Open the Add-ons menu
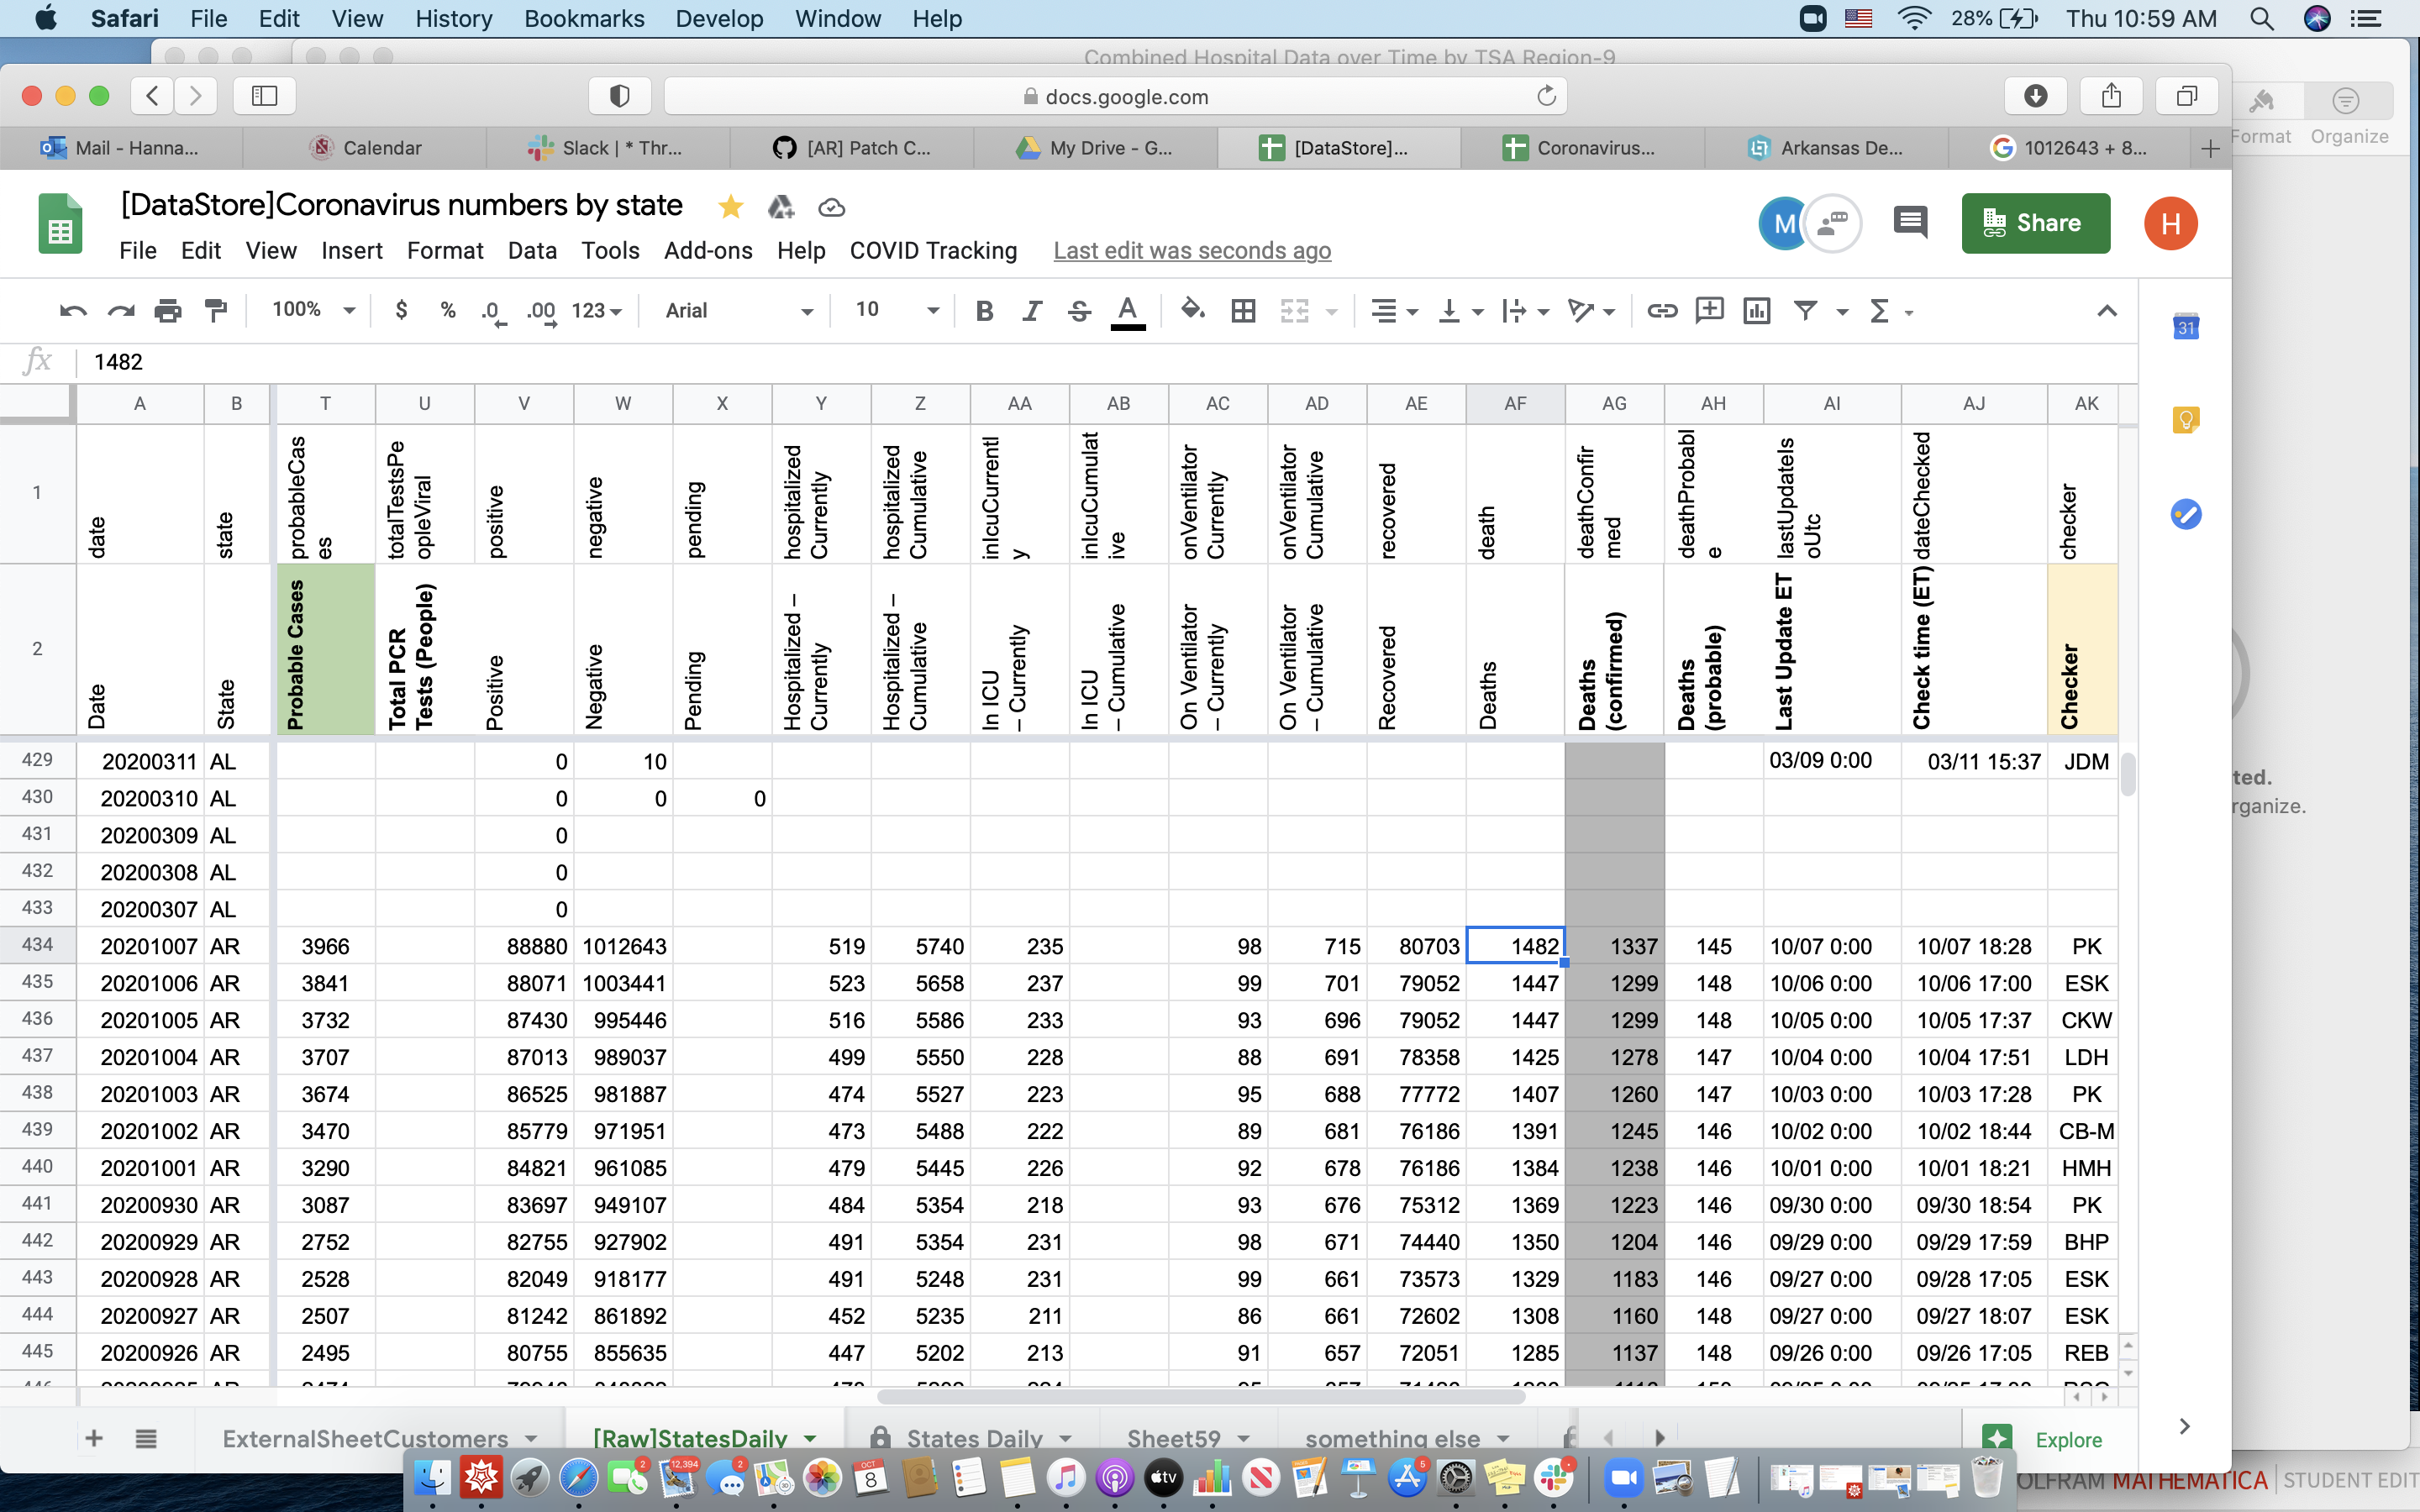This screenshot has height=1512, width=2420. coord(708,251)
